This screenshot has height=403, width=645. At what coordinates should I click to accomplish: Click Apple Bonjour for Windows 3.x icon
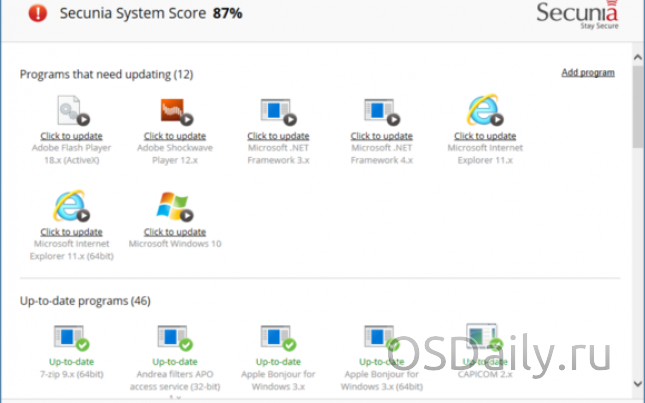[277, 337]
